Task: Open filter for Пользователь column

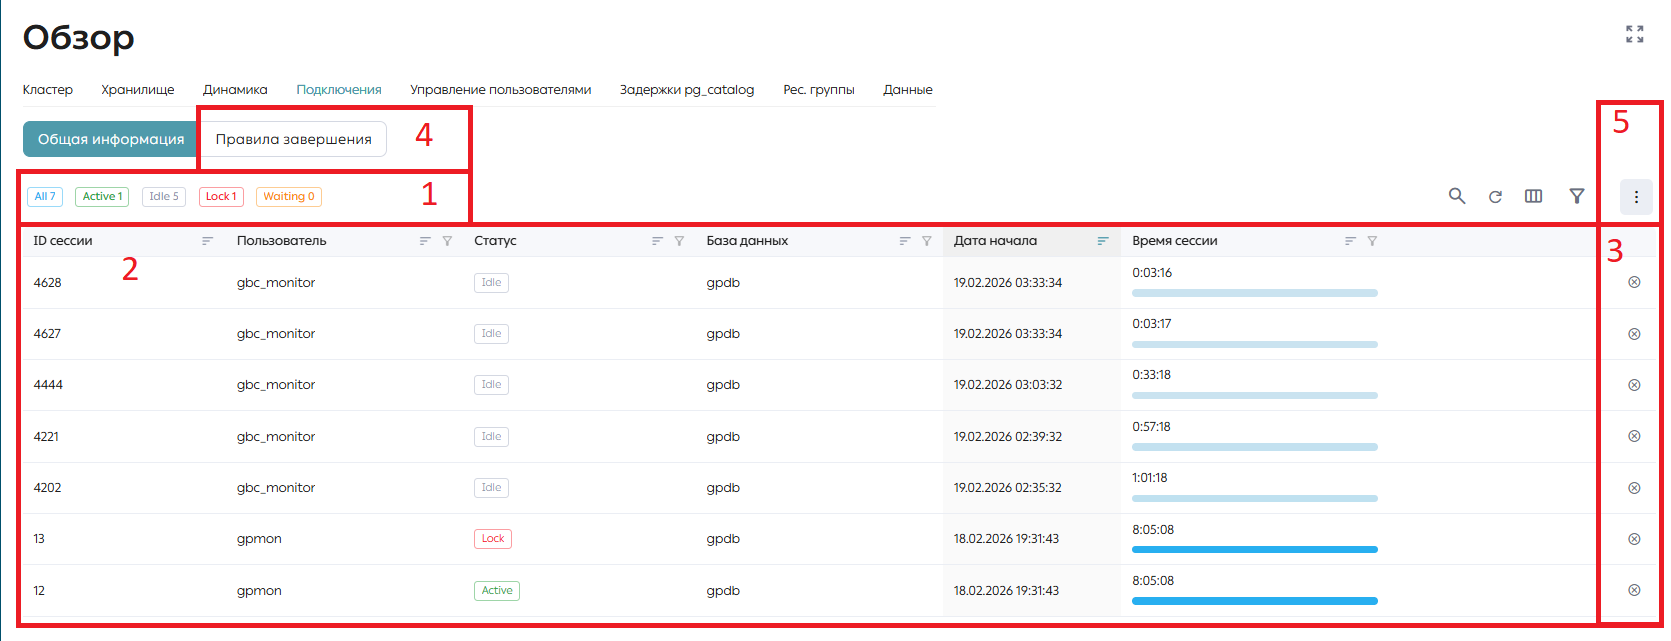Action: tap(447, 241)
